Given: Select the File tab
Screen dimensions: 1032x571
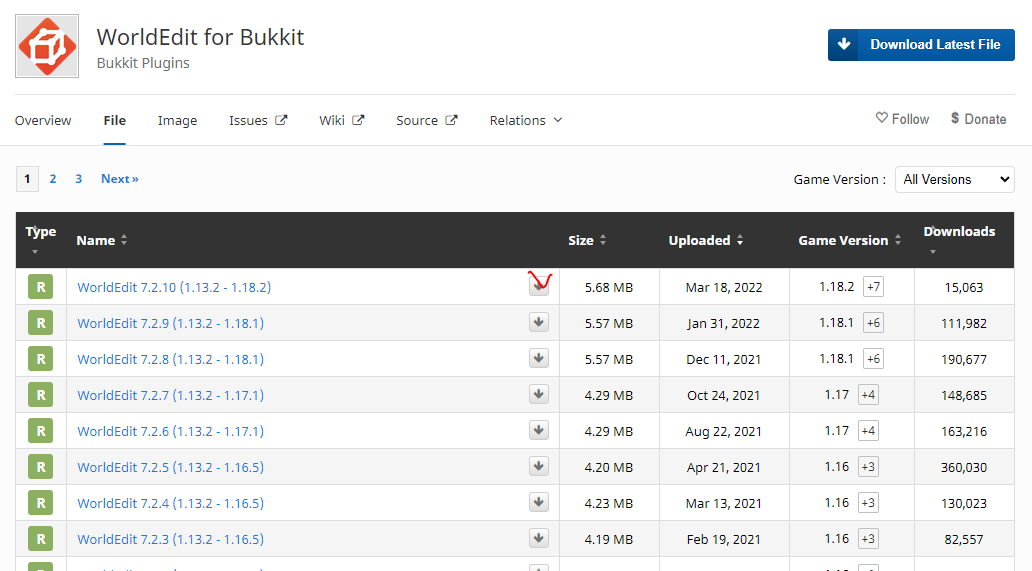Looking at the screenshot, I should pyautogui.click(x=115, y=120).
